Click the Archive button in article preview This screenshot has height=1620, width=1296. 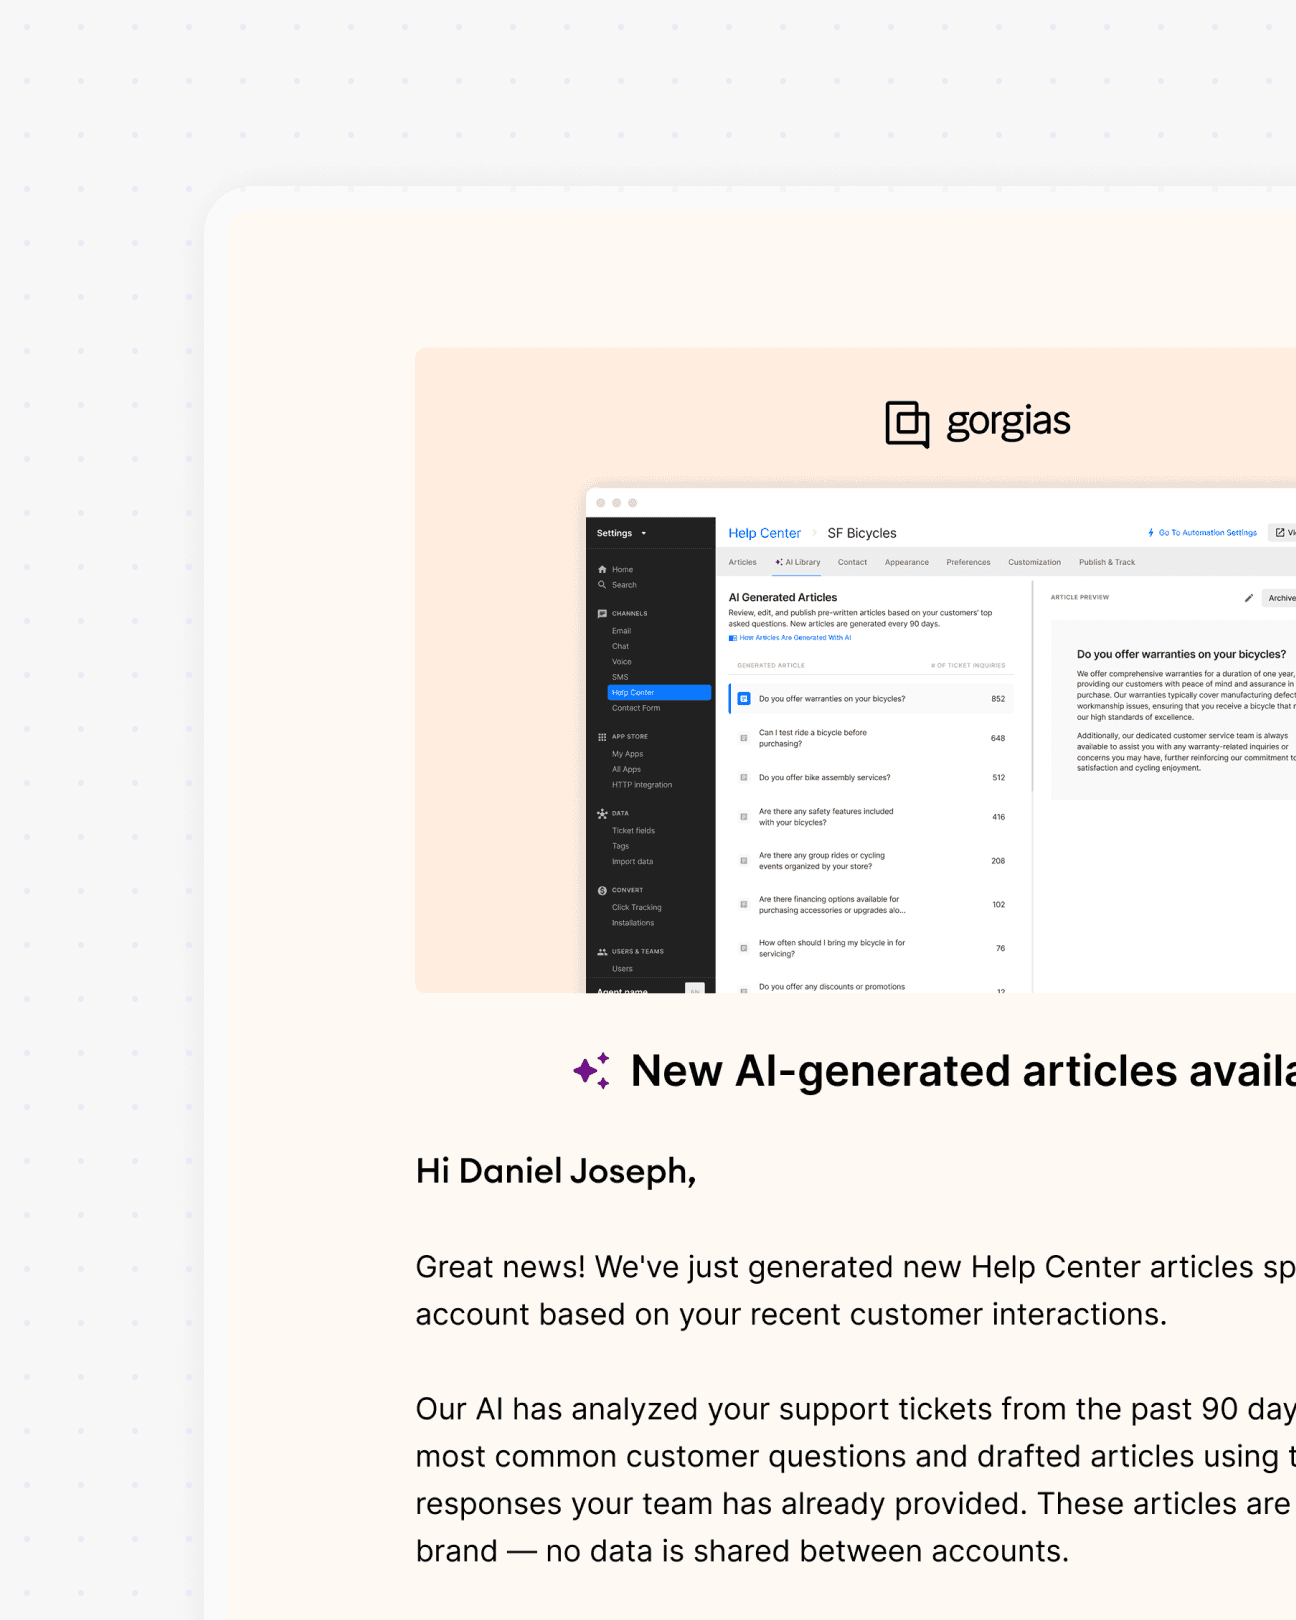coord(1280,598)
